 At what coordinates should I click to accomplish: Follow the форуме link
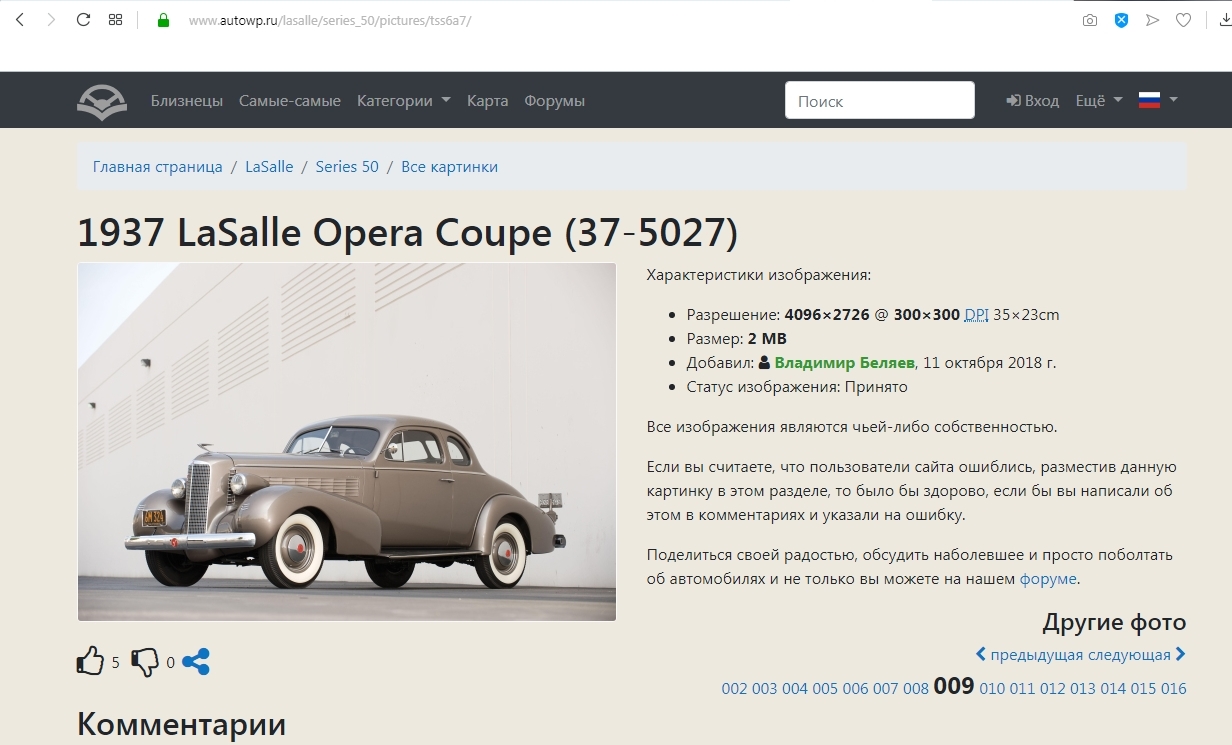(1048, 579)
